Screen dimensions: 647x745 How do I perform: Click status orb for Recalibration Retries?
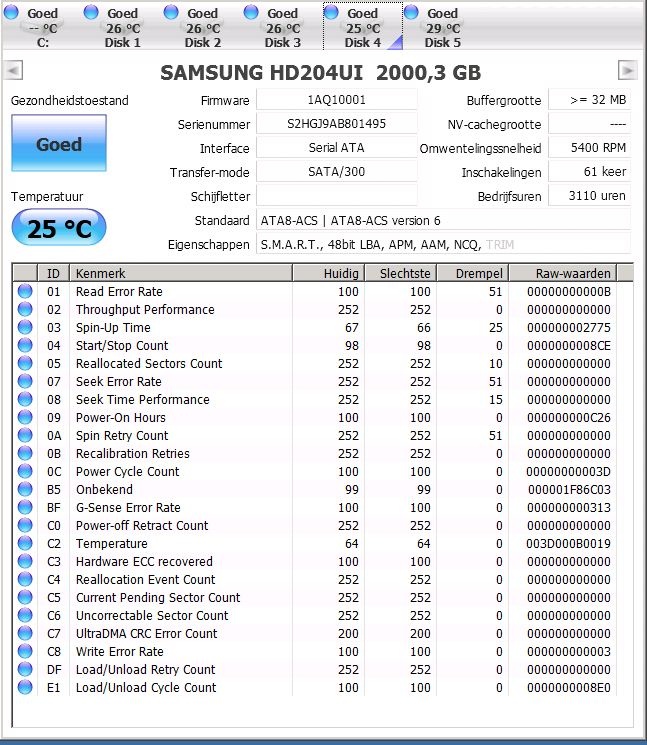25,453
